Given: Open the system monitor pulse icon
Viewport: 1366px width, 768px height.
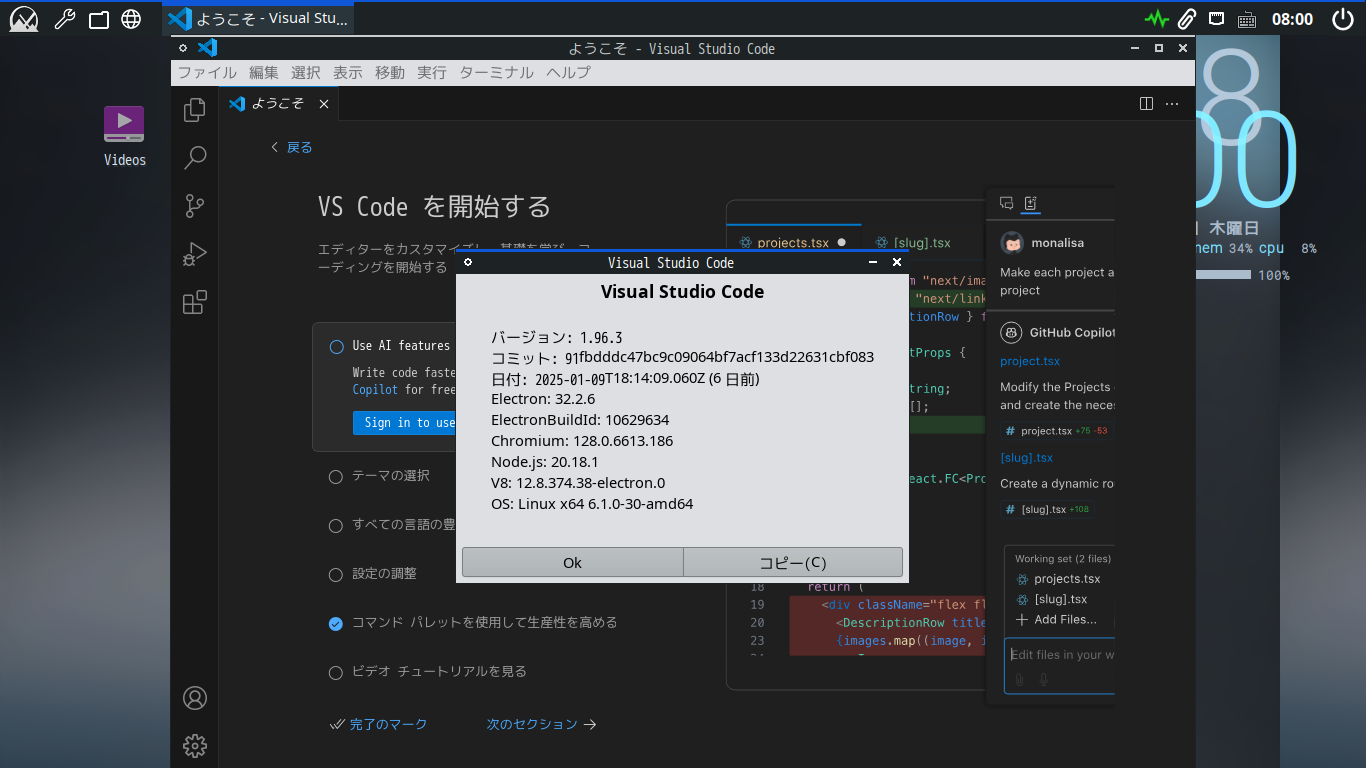Looking at the screenshot, I should click(x=1156, y=19).
